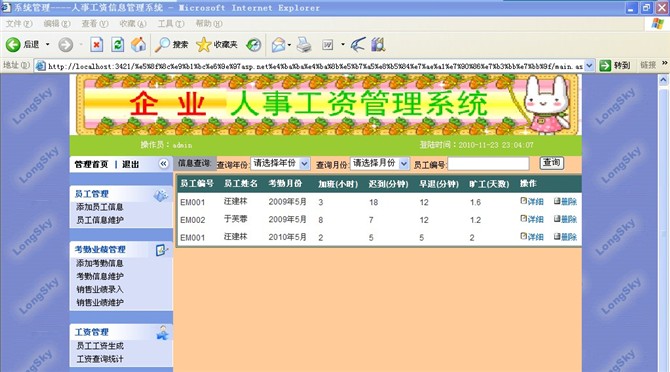Image resolution: width=670 pixels, height=372 pixels.
Task: Go to Home page icon
Action: (138, 44)
